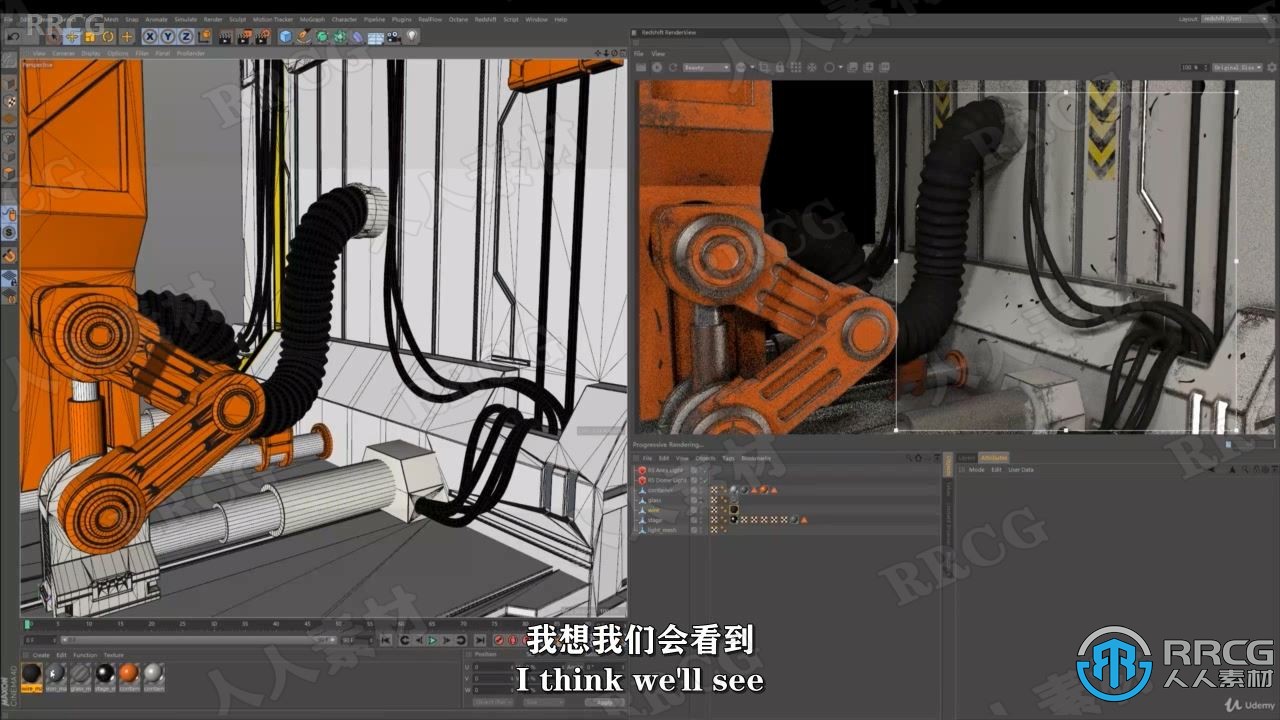Click the RenderView snowflake freeze icon

[811, 67]
